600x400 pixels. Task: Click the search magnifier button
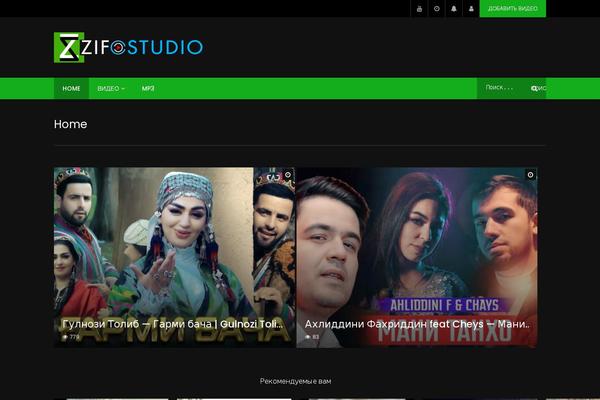(538, 88)
